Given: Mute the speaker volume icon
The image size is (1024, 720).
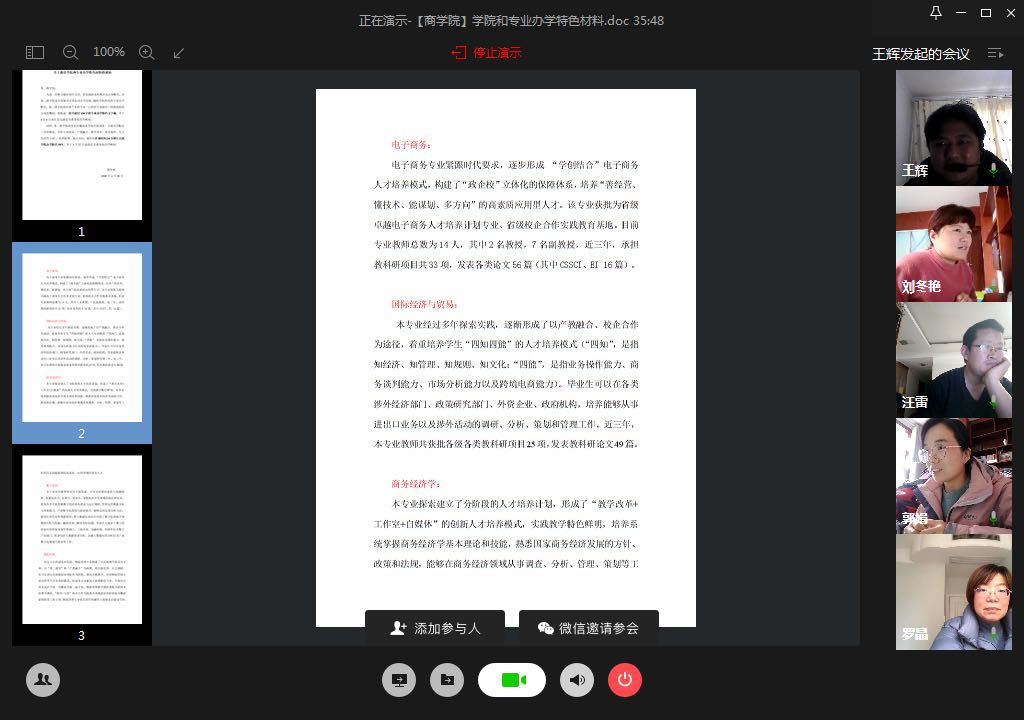Looking at the screenshot, I should tap(576, 680).
